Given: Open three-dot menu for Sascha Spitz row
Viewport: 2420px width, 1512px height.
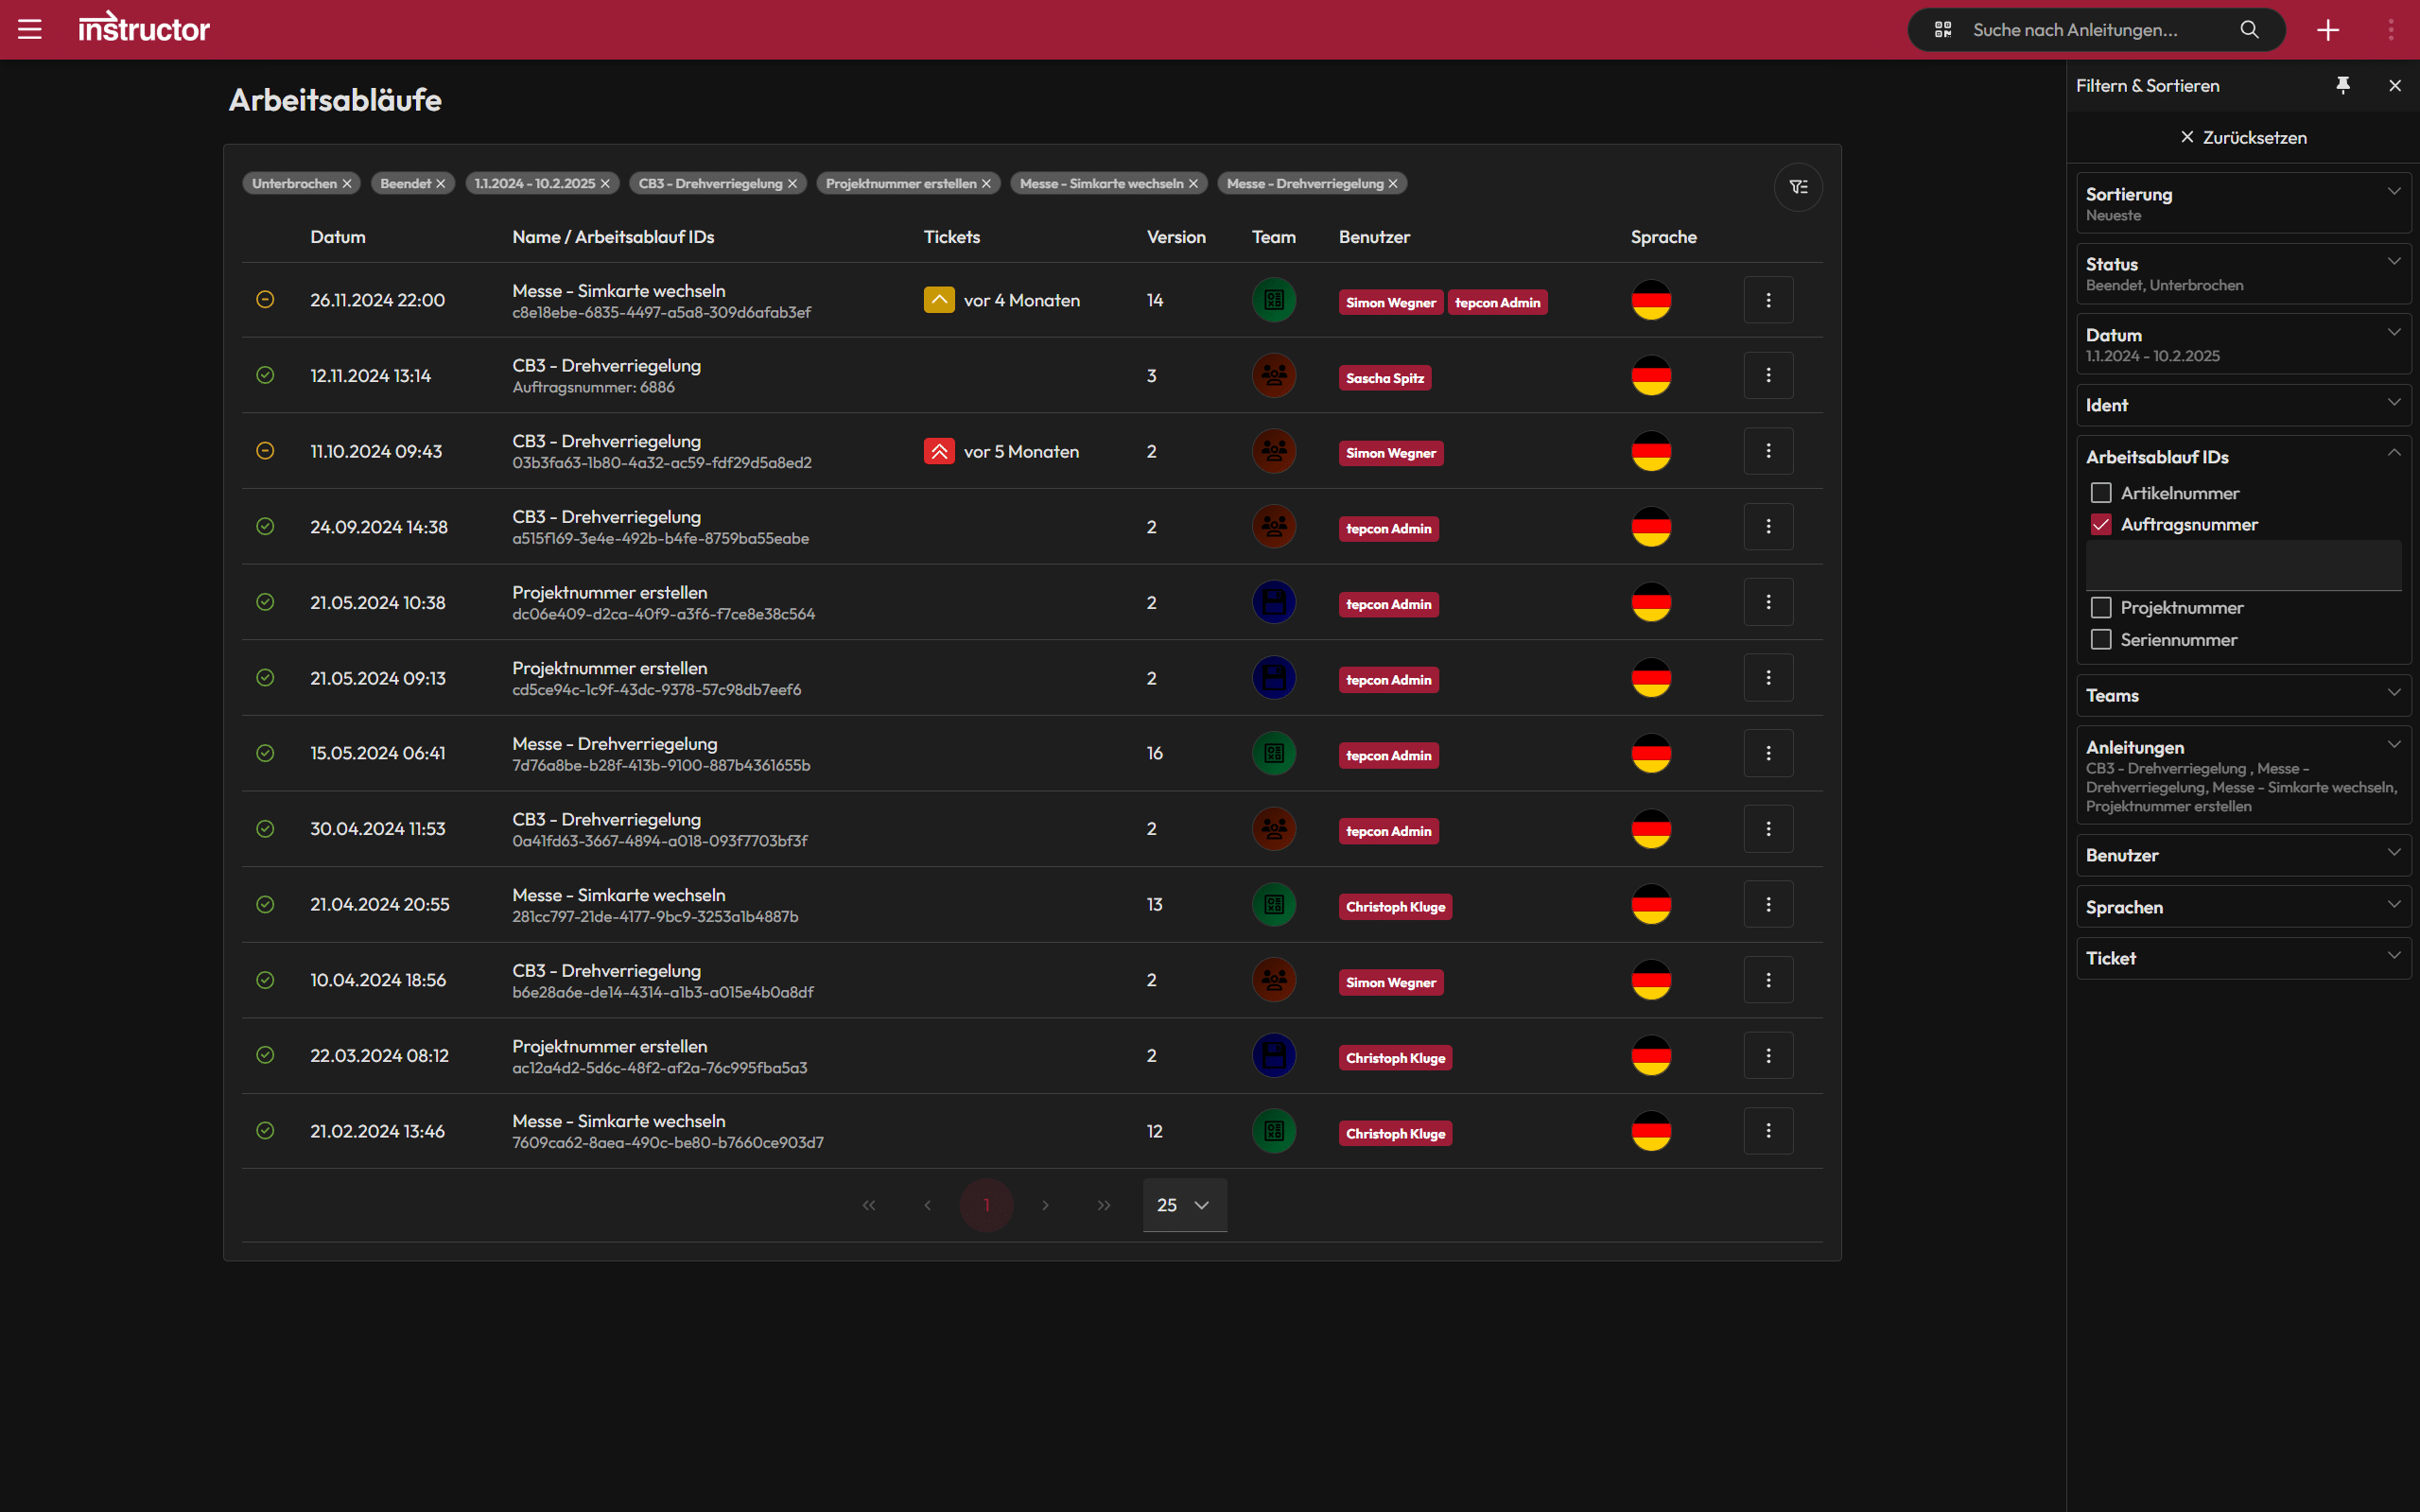Looking at the screenshot, I should coord(1768,375).
